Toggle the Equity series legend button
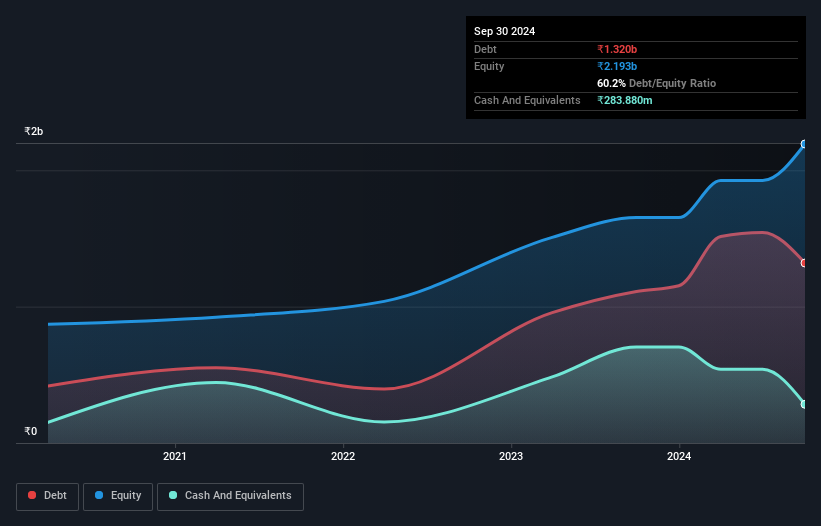 click(x=118, y=496)
